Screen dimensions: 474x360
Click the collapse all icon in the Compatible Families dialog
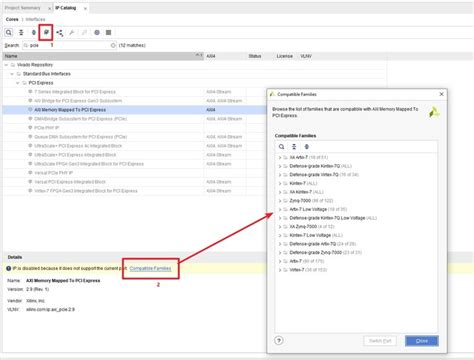click(x=294, y=147)
